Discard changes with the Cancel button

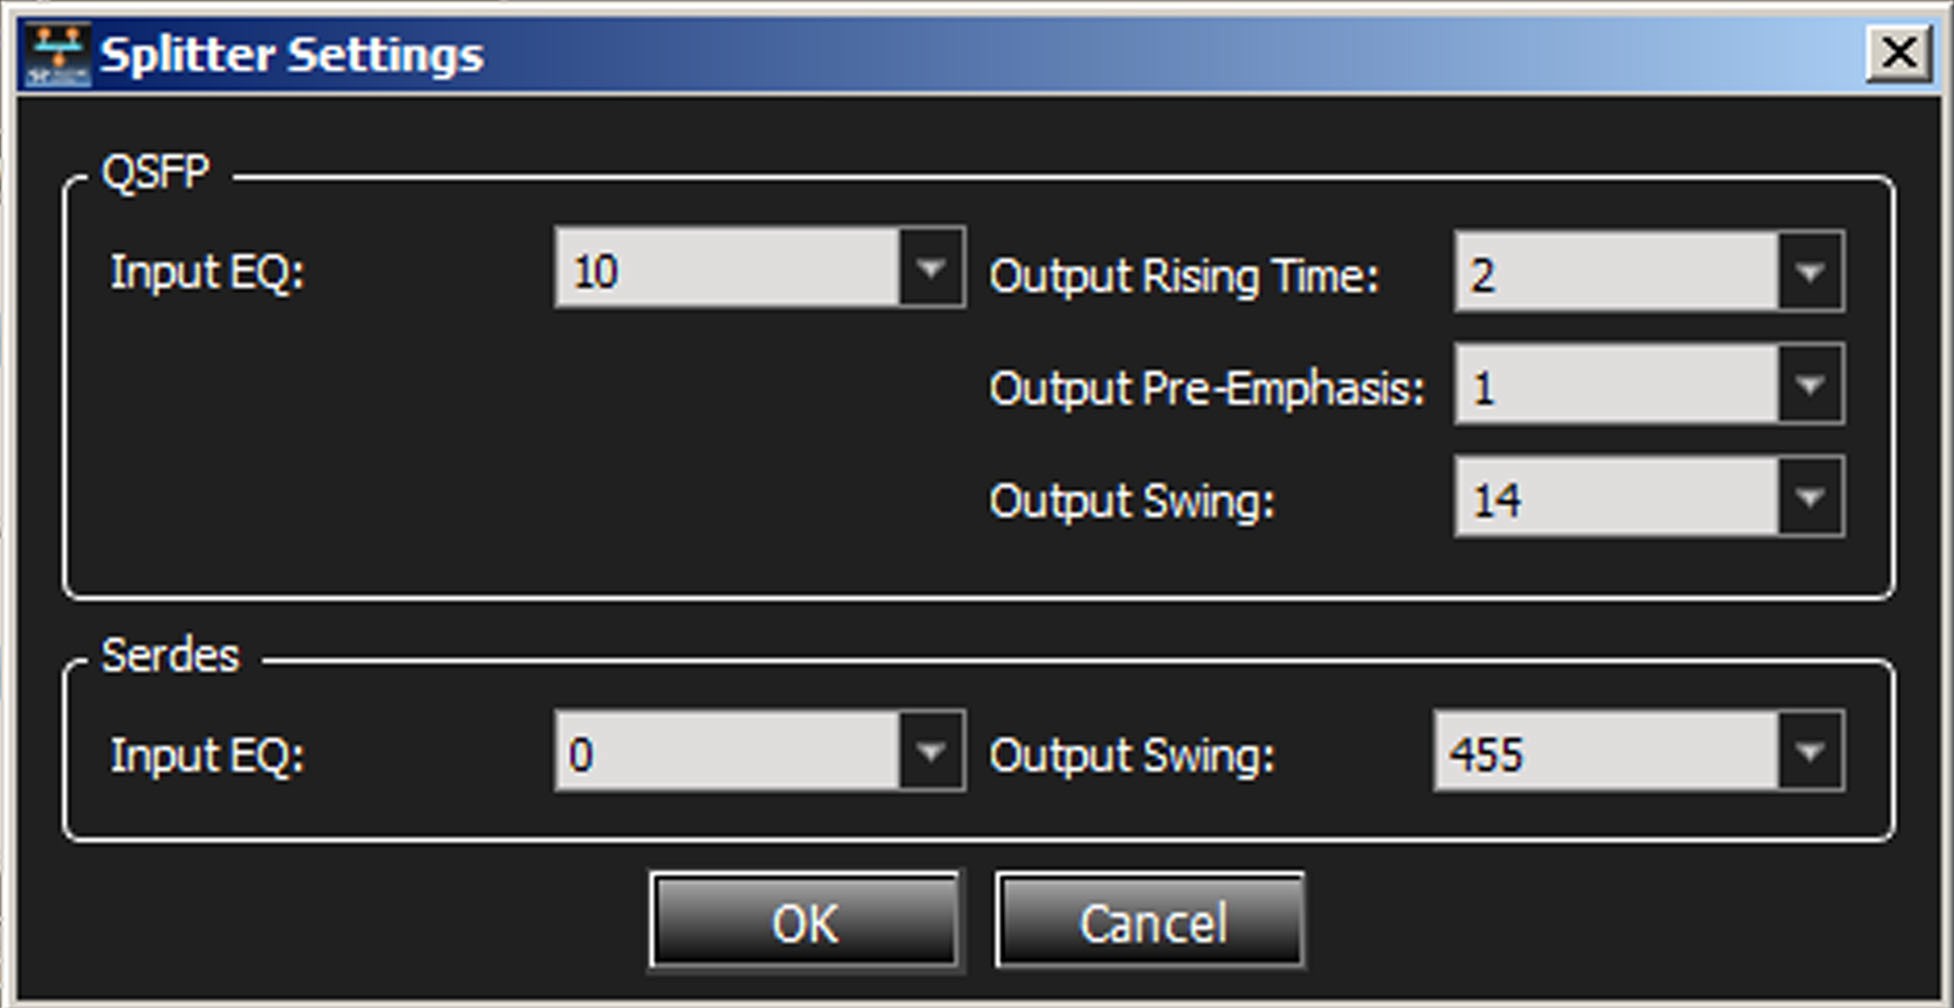tap(1150, 920)
